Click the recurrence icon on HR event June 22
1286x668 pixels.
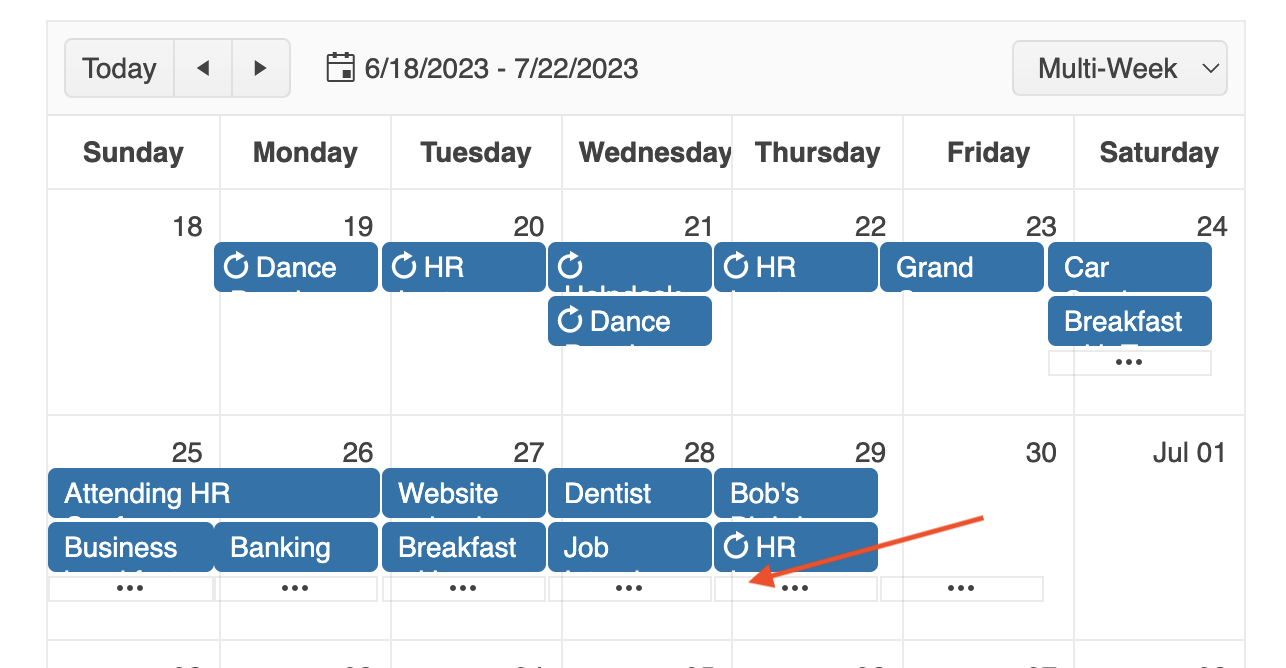(x=737, y=267)
